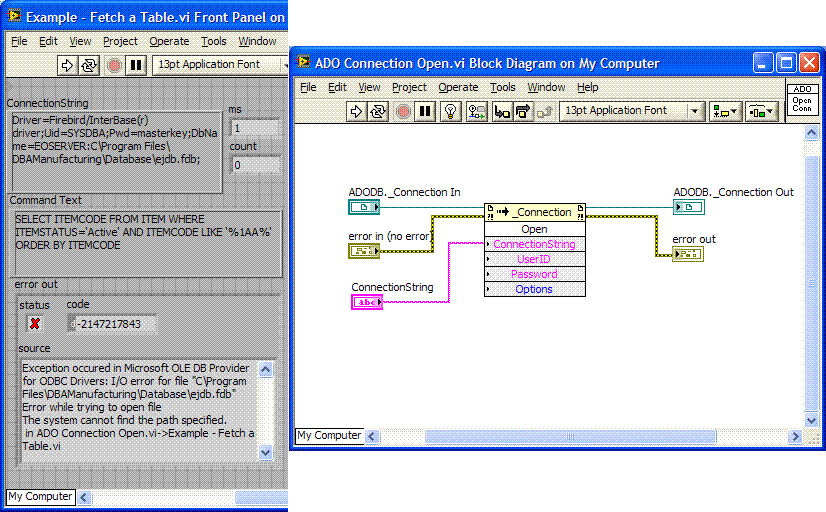Select error out cluster terminal
This screenshot has width=826, height=512.
688,254
